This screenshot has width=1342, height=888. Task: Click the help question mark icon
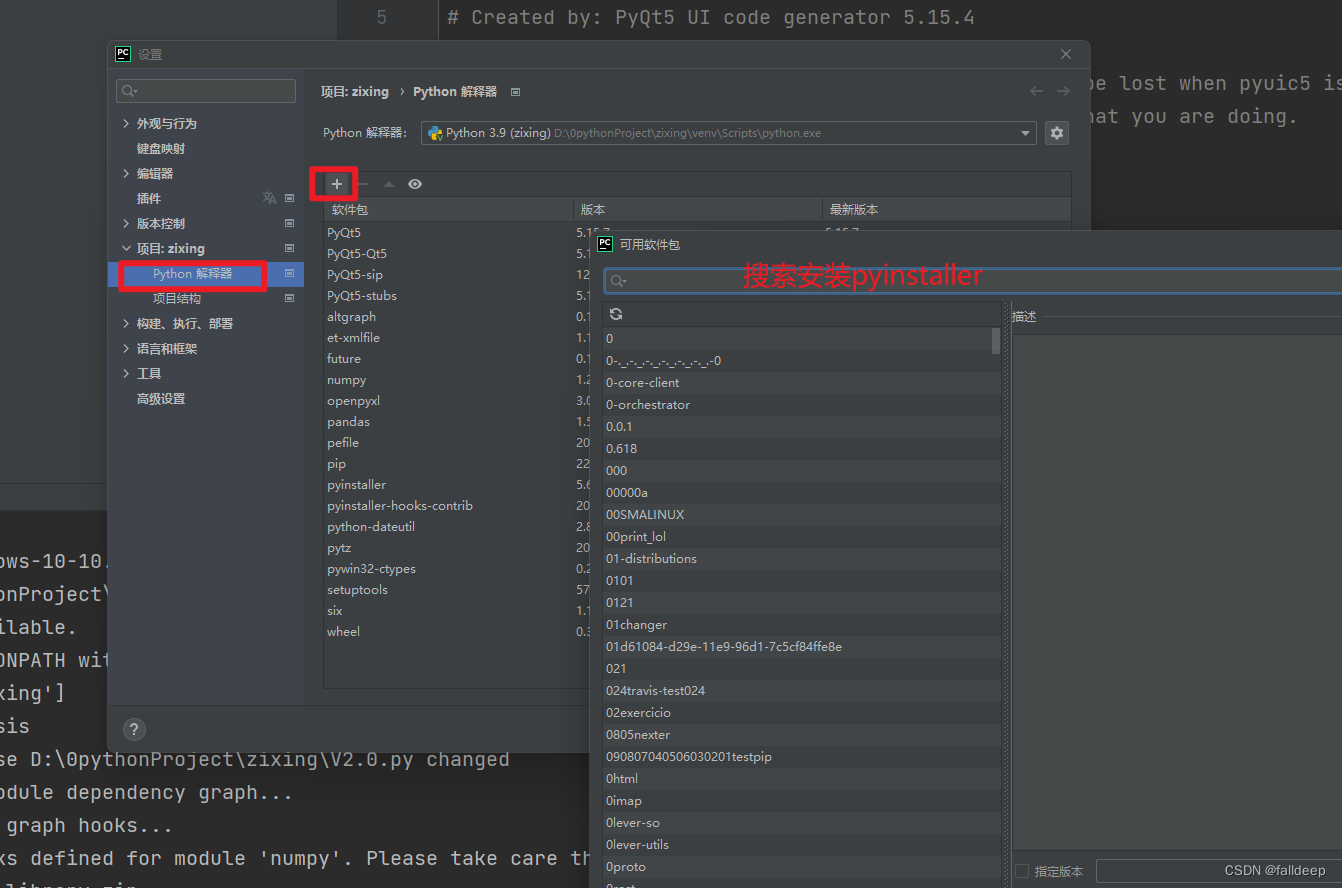(134, 729)
